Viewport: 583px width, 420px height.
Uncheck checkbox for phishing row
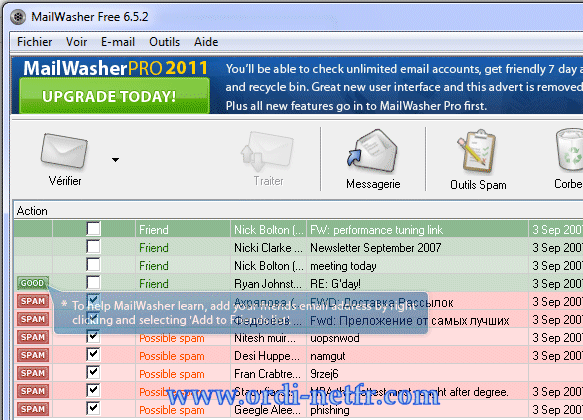(93, 408)
